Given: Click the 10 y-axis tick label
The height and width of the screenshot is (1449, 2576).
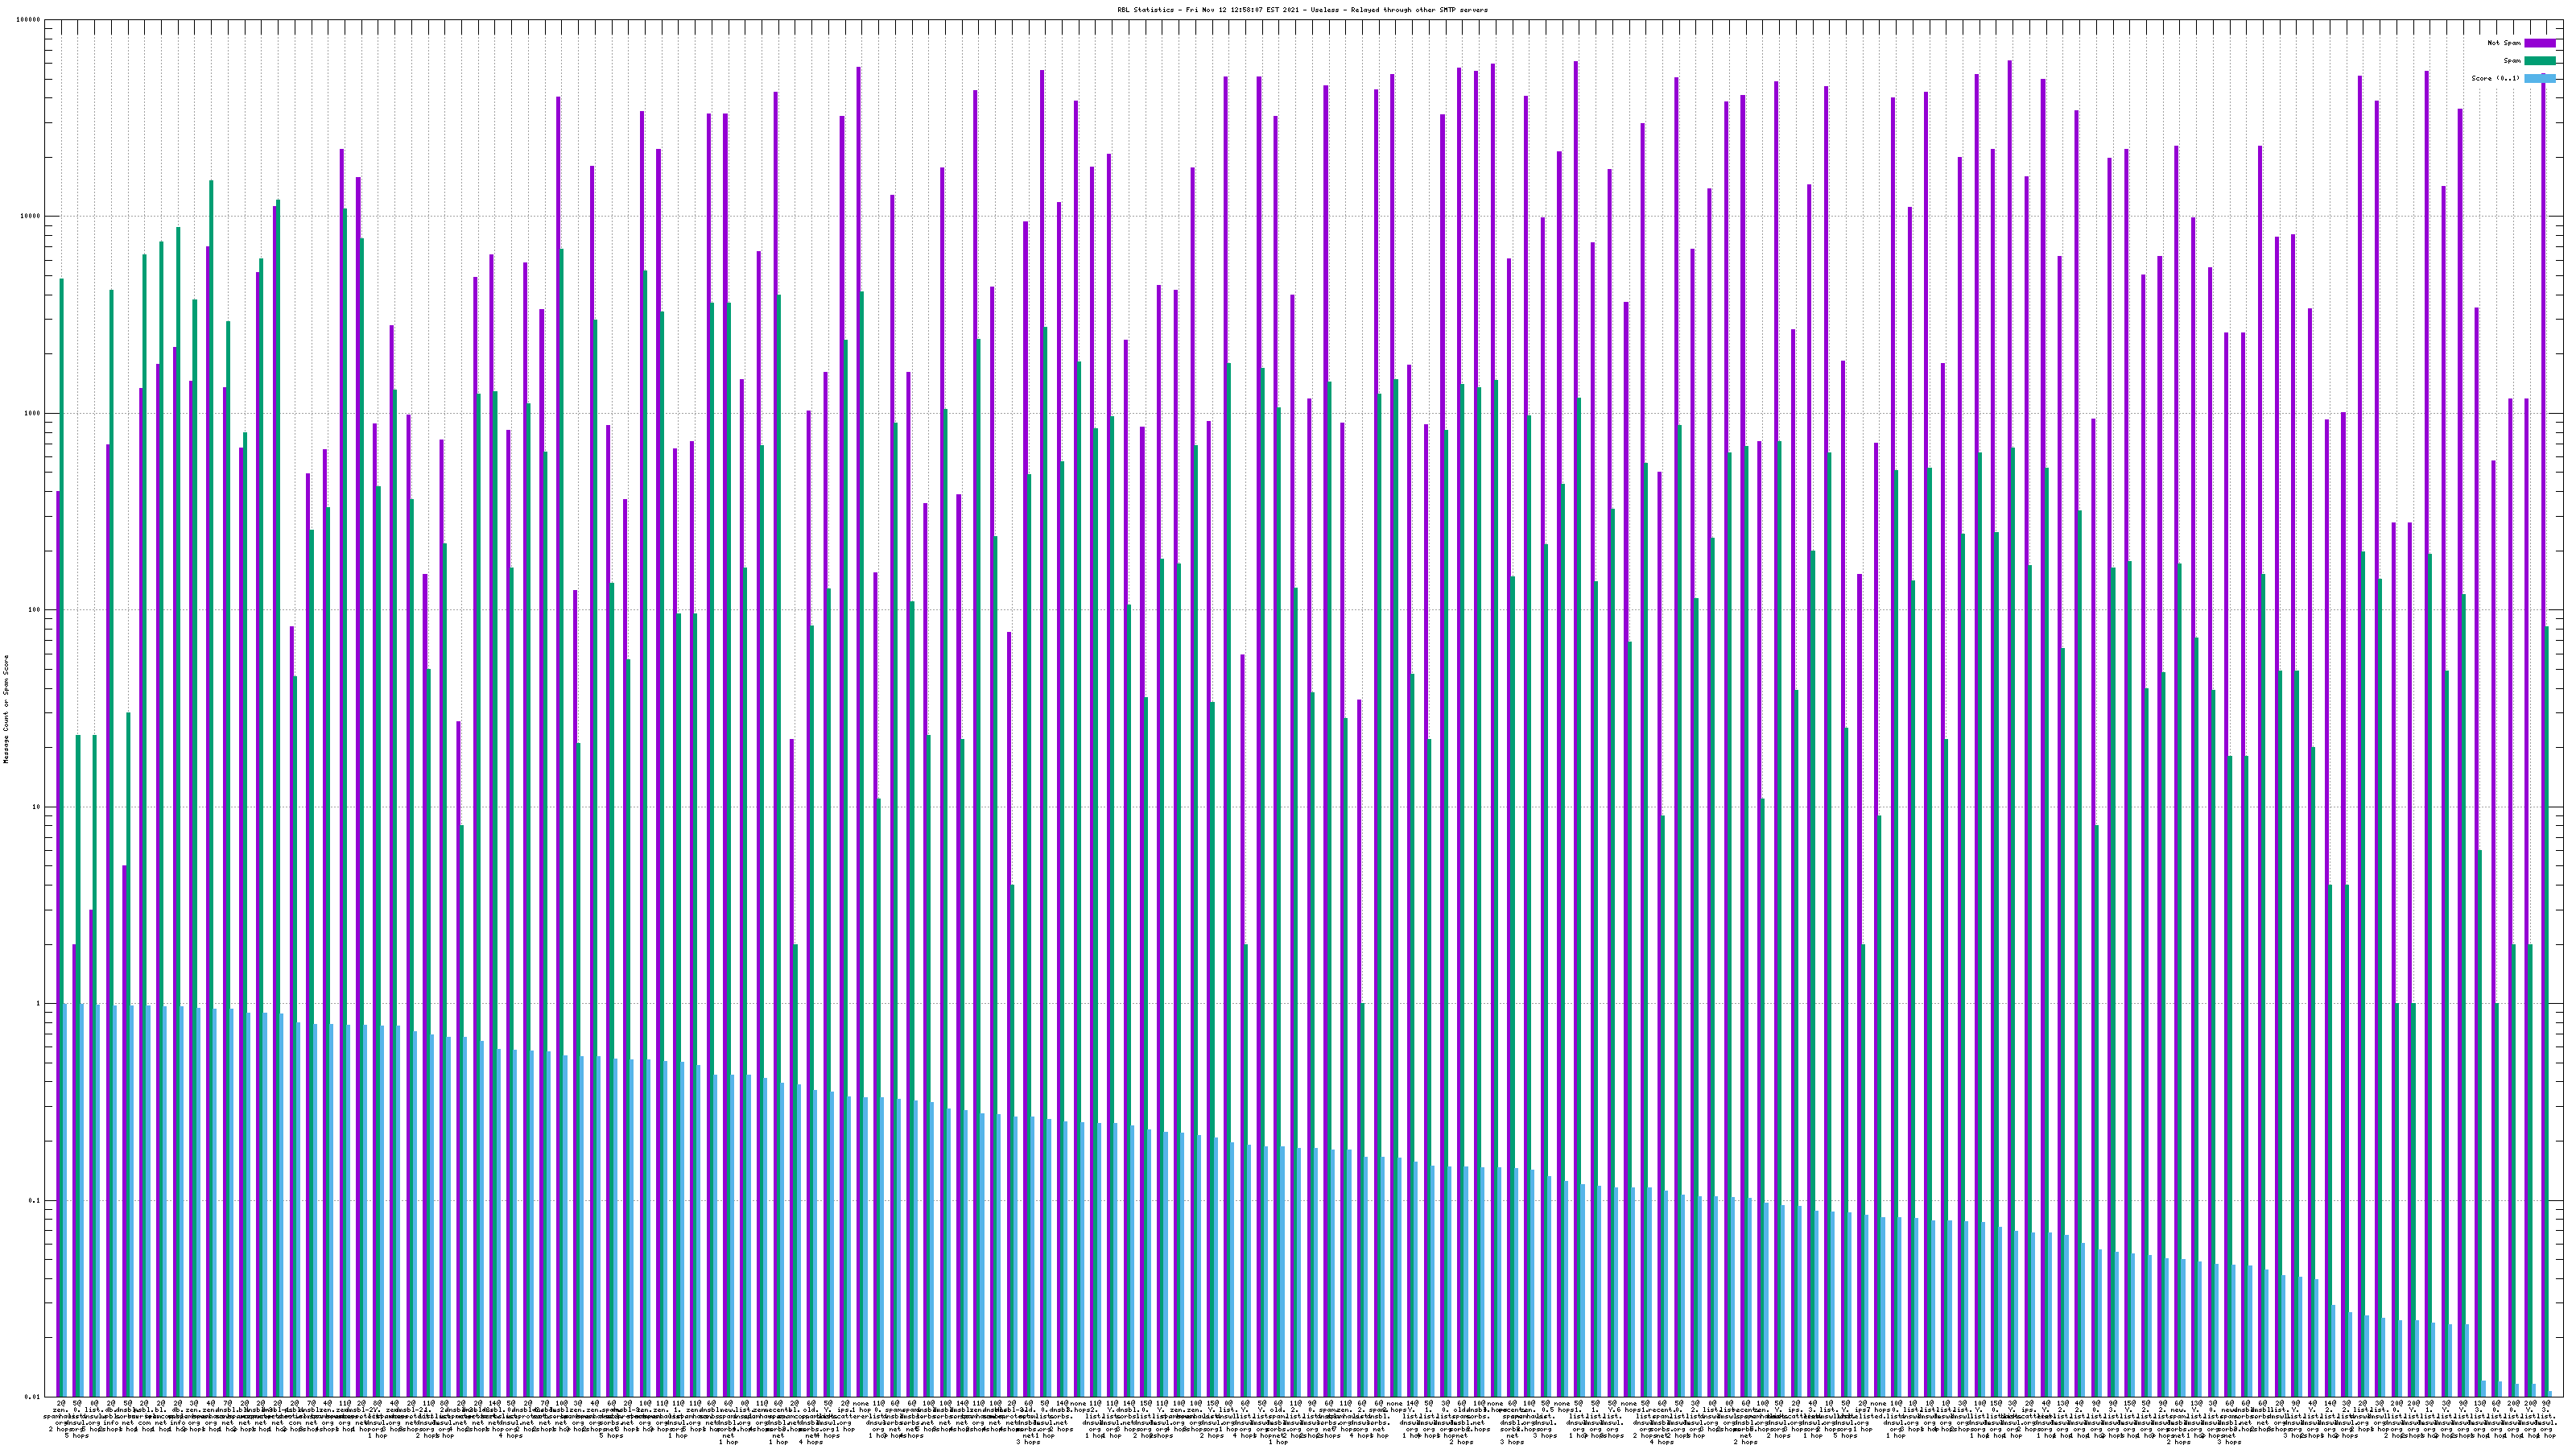Looking at the screenshot, I should [37, 807].
